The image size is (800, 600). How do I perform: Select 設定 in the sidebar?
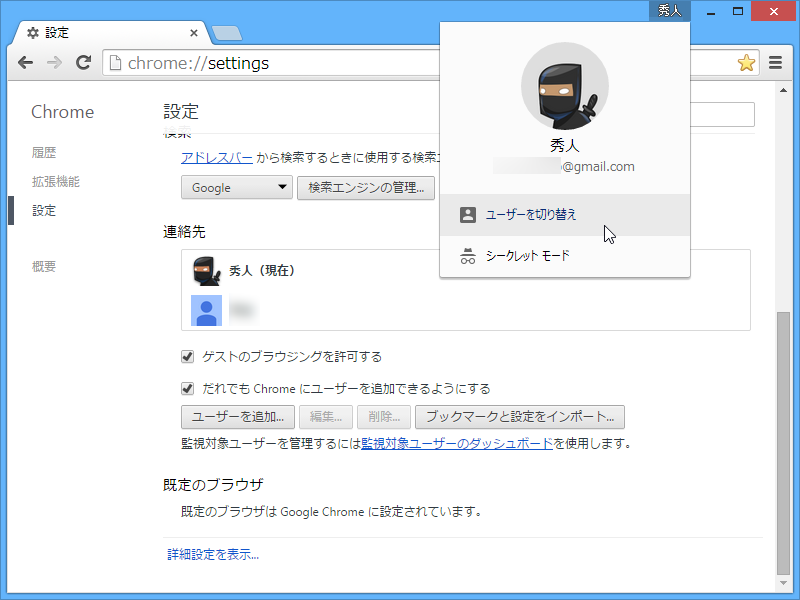click(44, 211)
